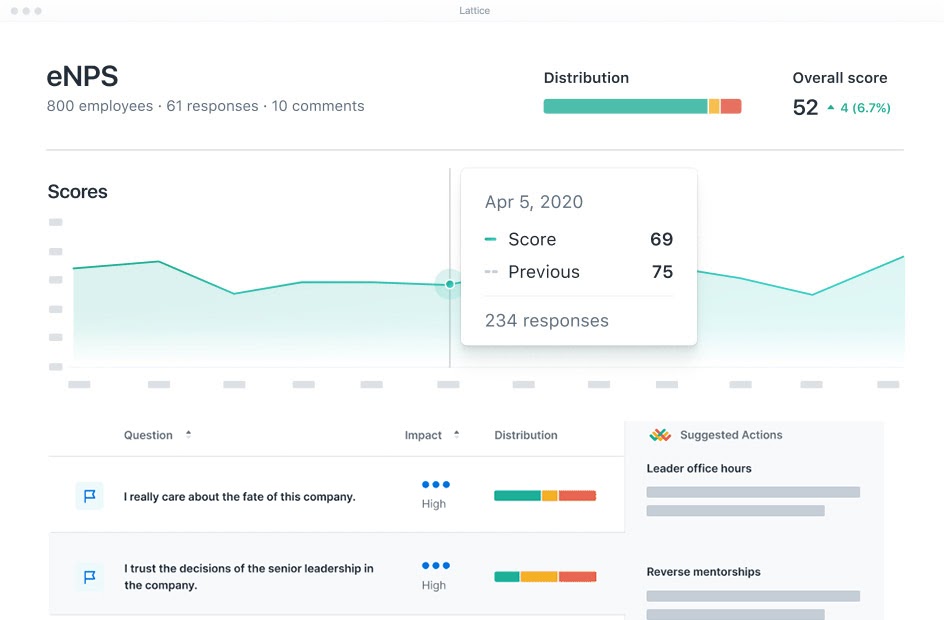Viewport: 944px width, 620px height.
Task: Click the colorful Suggested Actions icon
Action: tap(661, 434)
